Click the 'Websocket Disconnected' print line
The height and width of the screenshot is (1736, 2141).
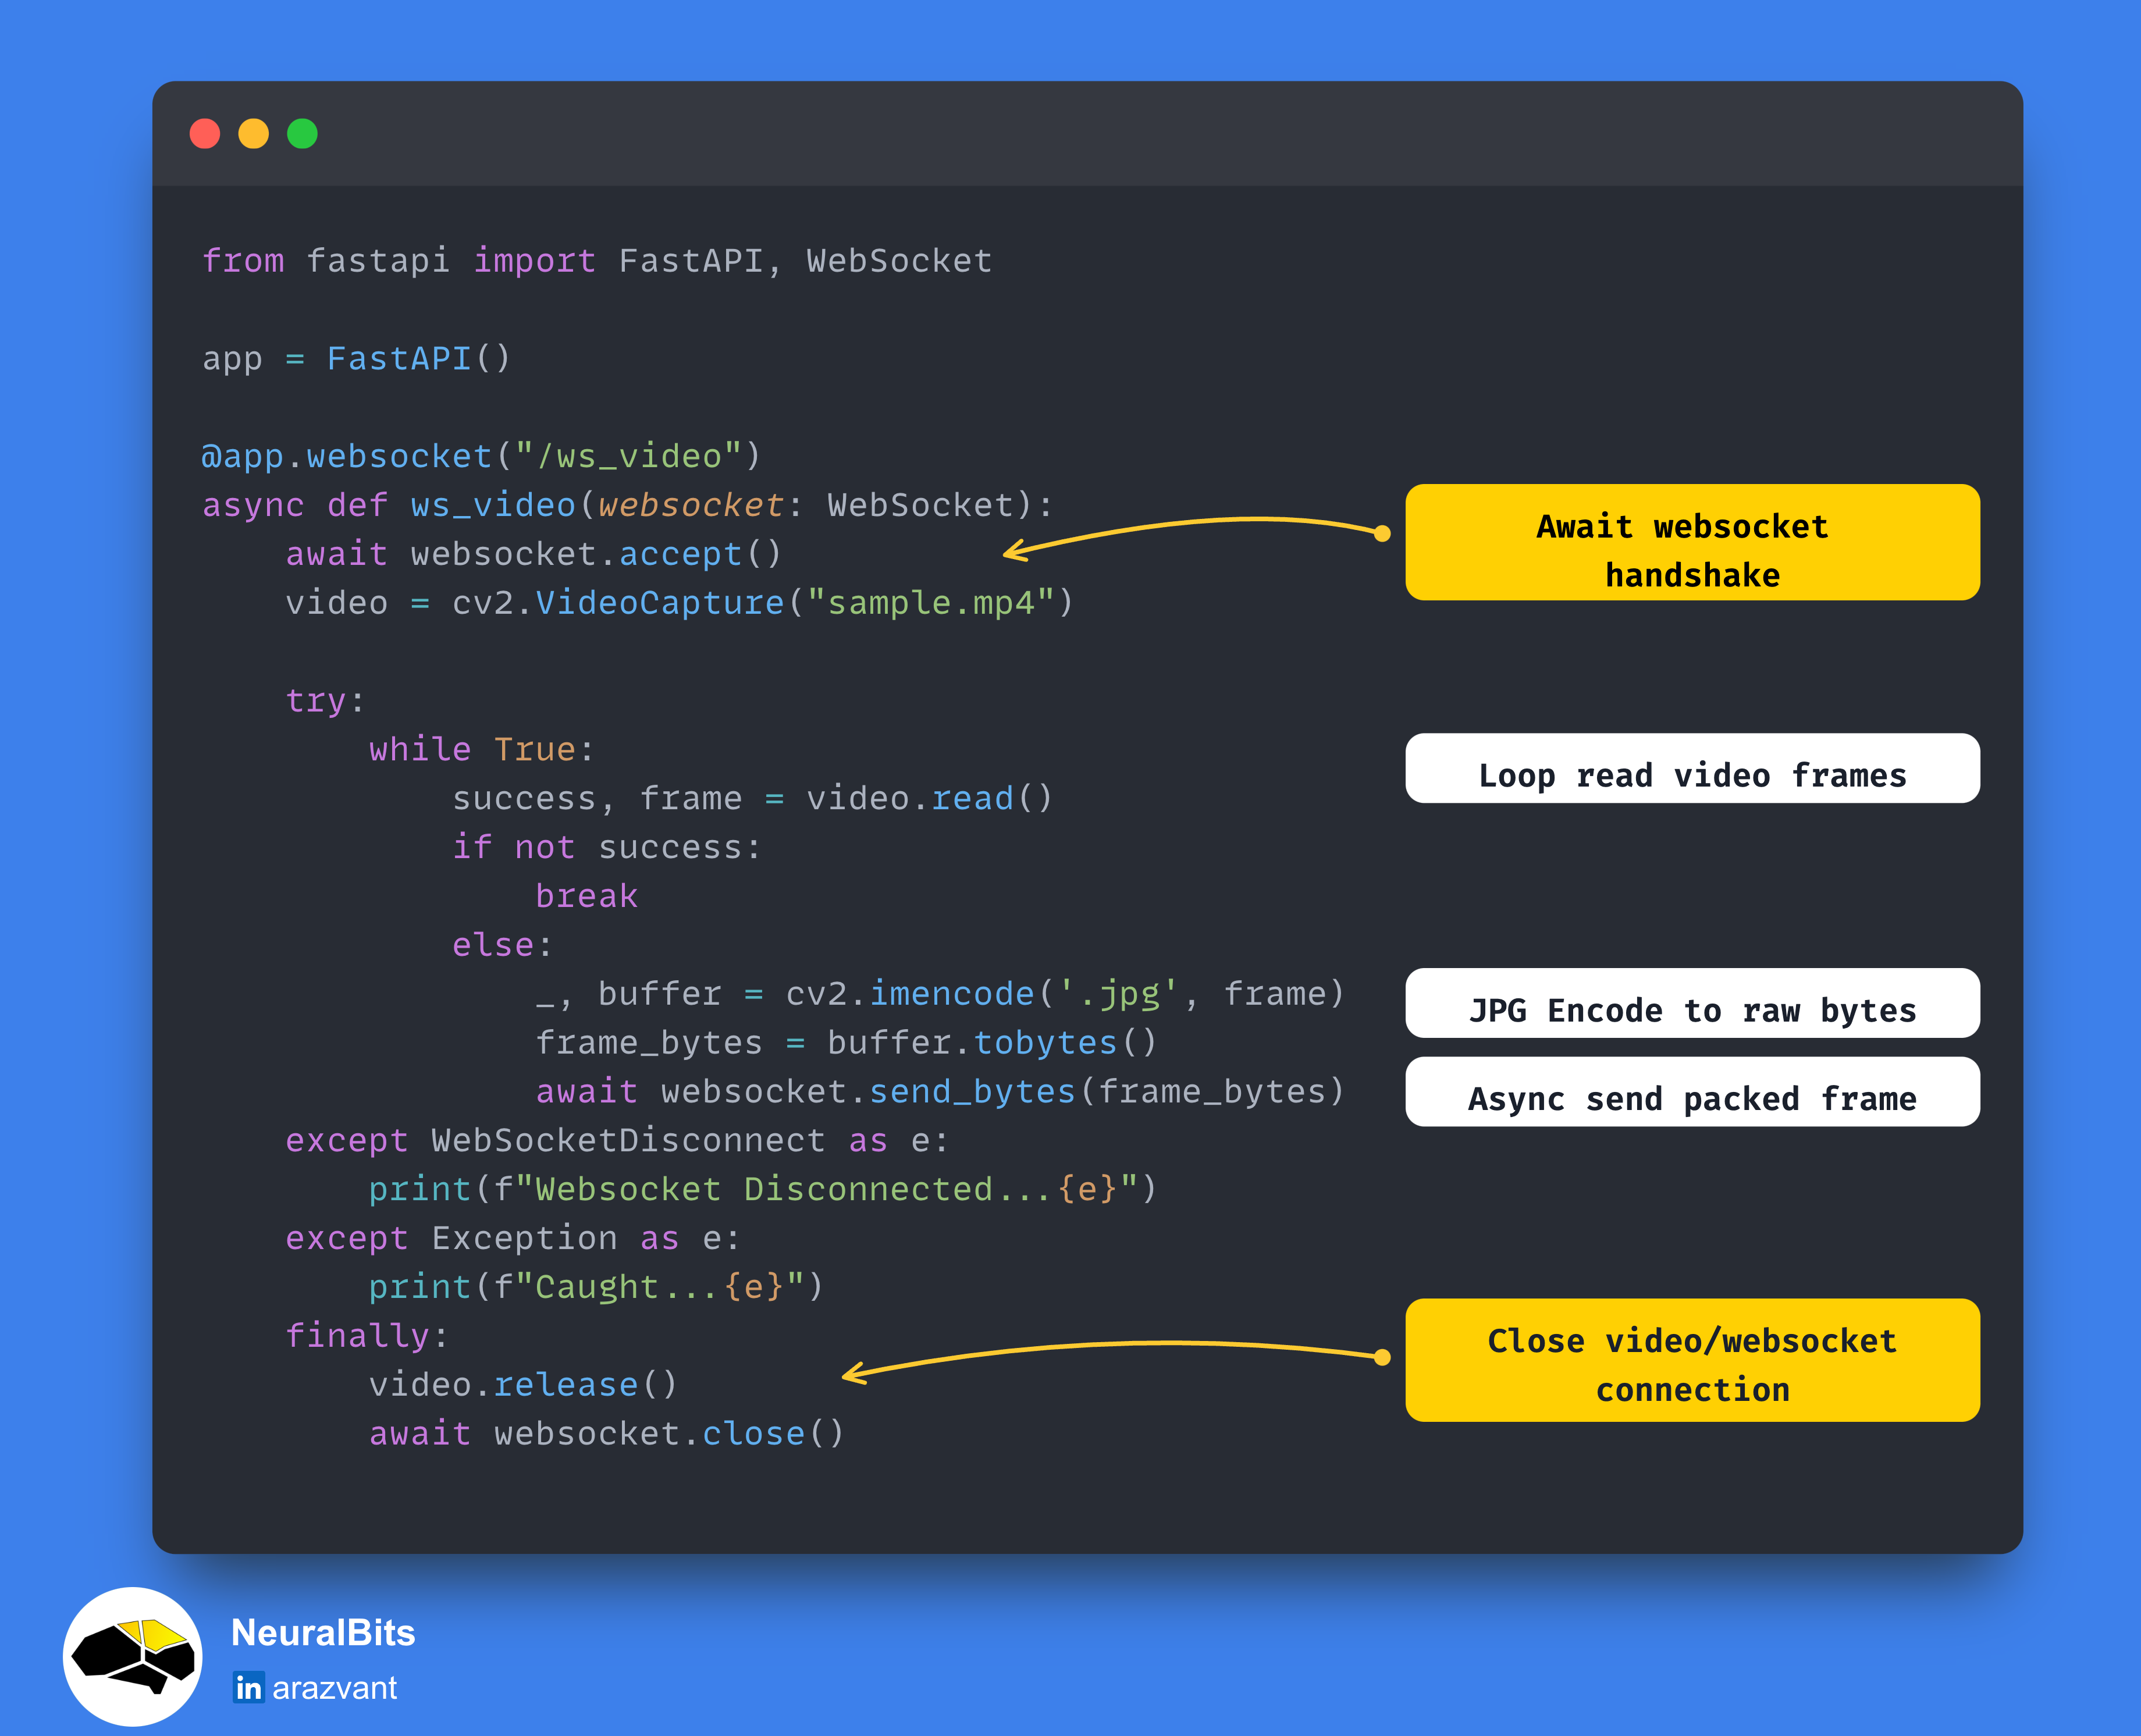click(763, 1190)
